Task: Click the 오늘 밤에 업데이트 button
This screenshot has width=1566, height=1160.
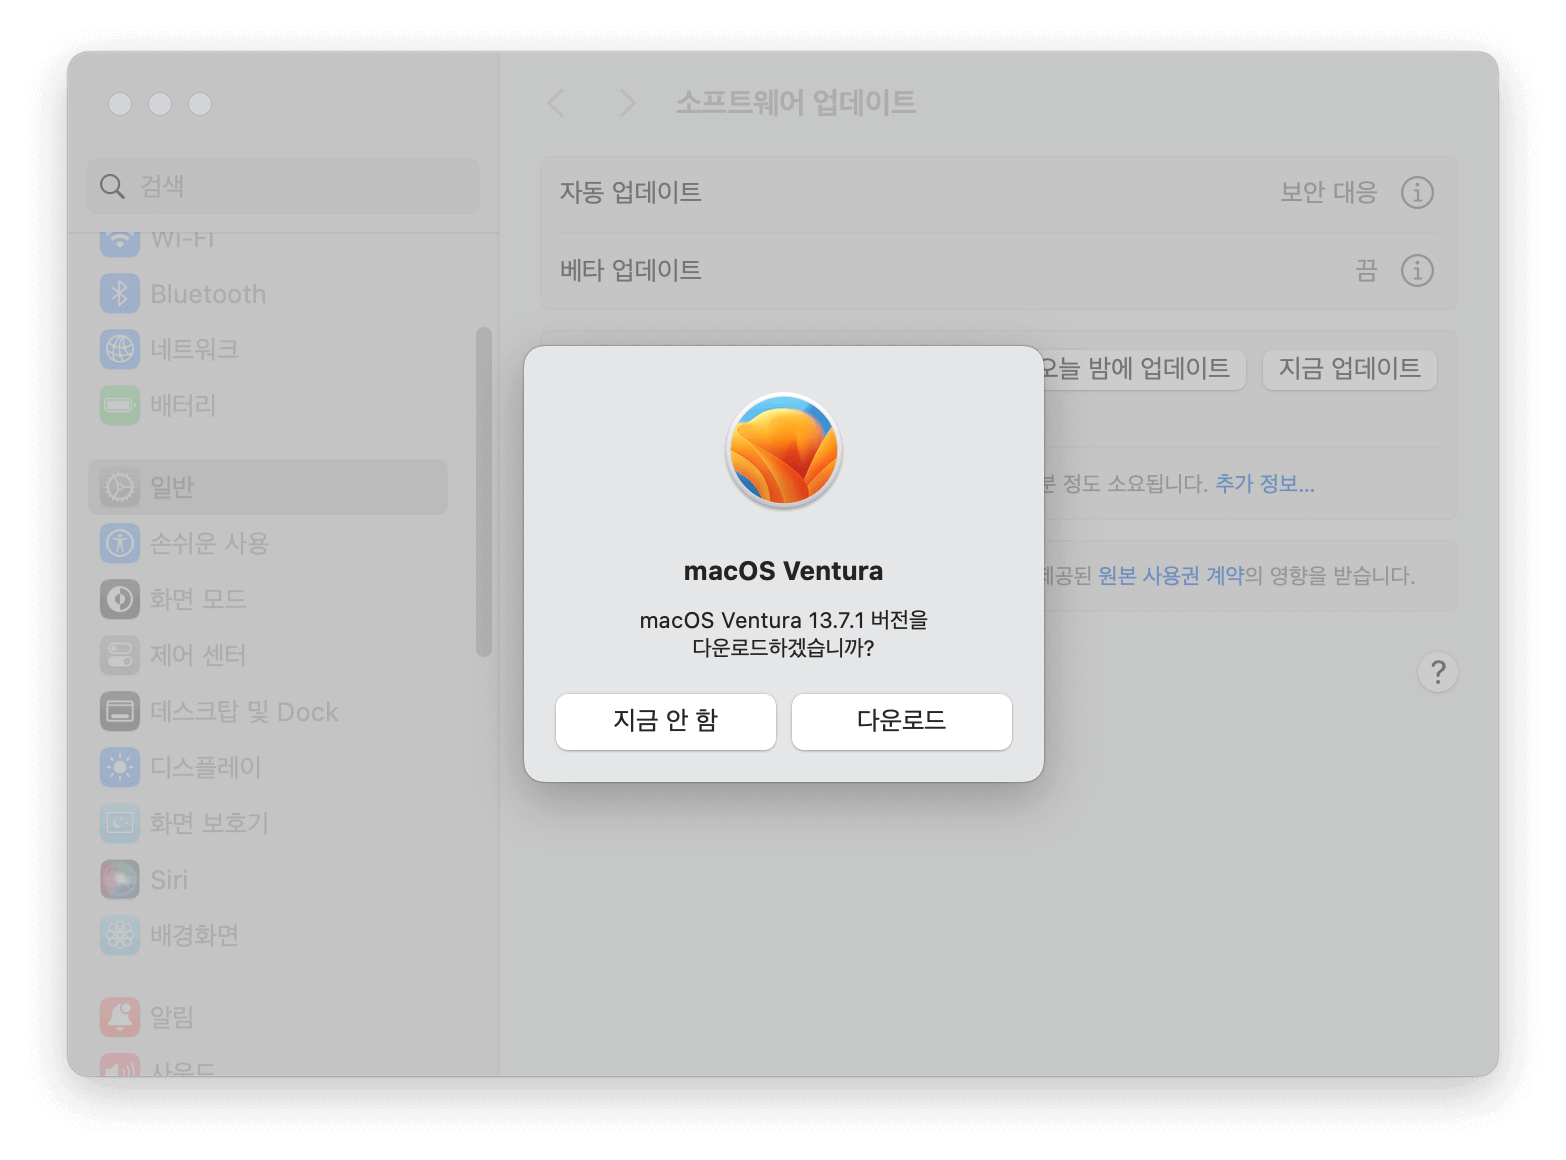Action: (1144, 369)
